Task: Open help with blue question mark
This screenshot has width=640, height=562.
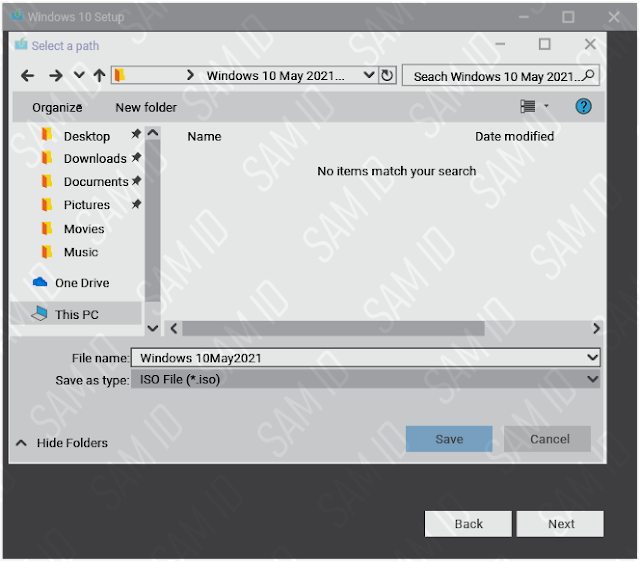Action: pyautogui.click(x=583, y=107)
